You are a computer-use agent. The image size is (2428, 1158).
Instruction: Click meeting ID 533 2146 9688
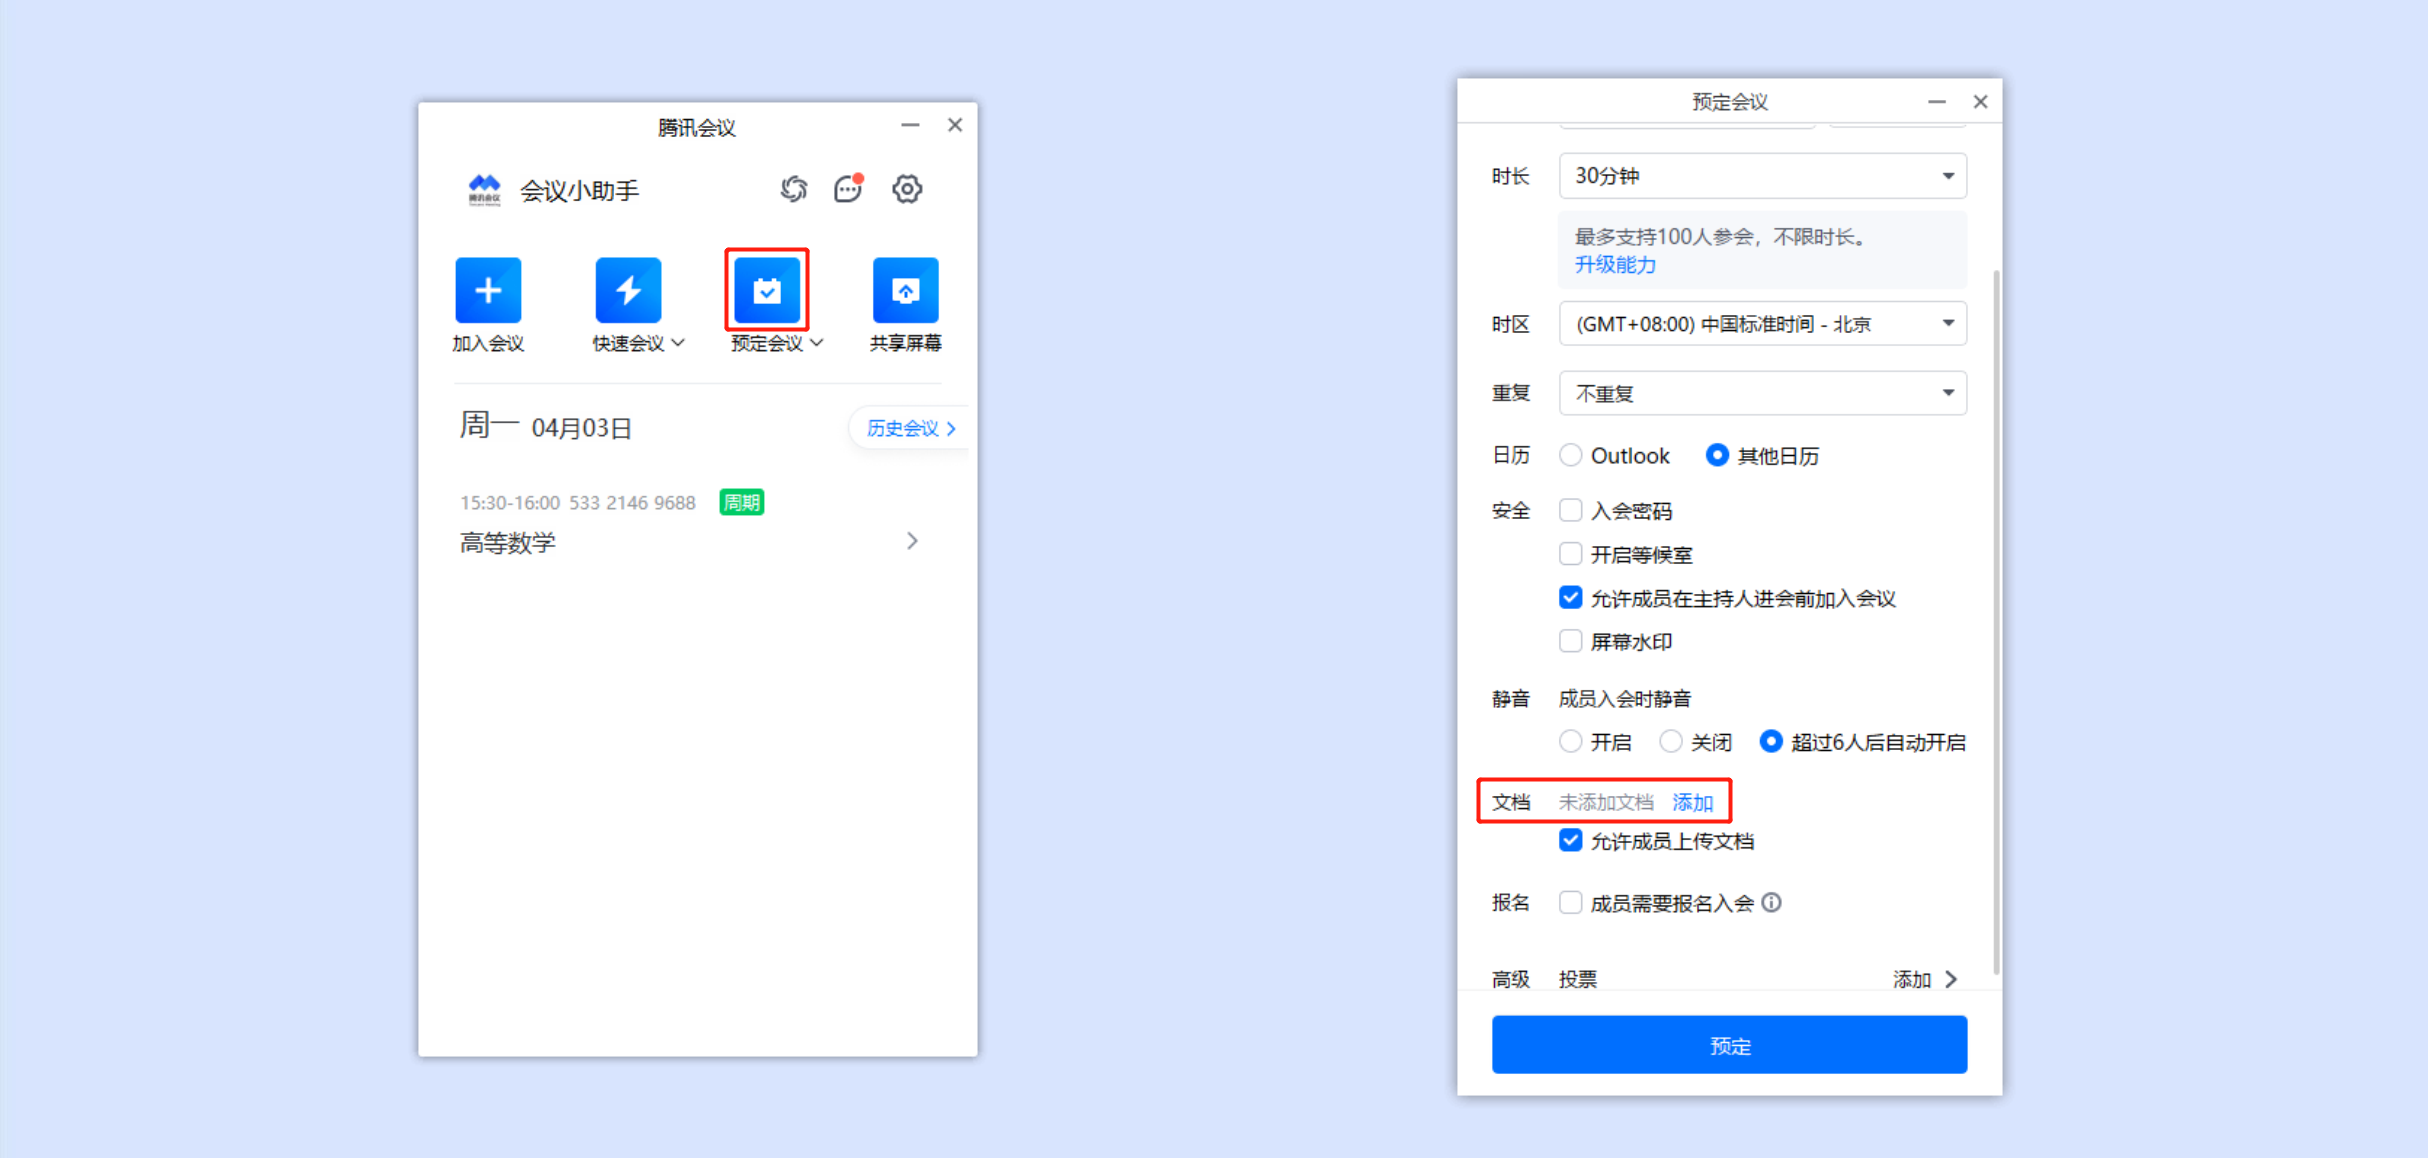(632, 503)
